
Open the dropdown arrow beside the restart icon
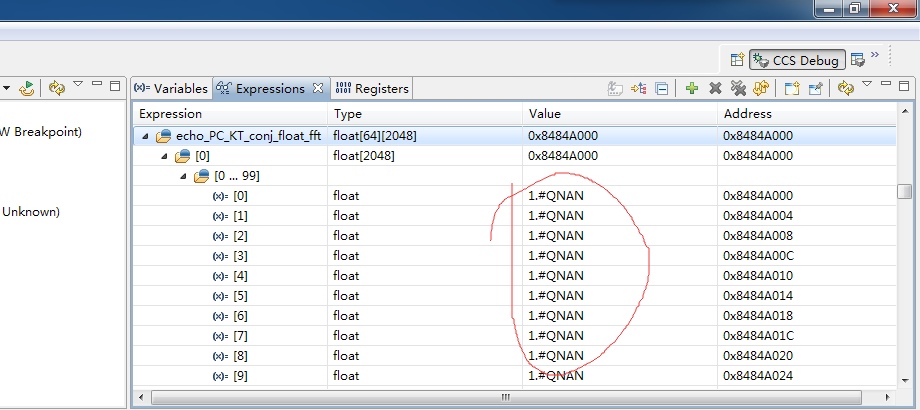click(x=7, y=89)
